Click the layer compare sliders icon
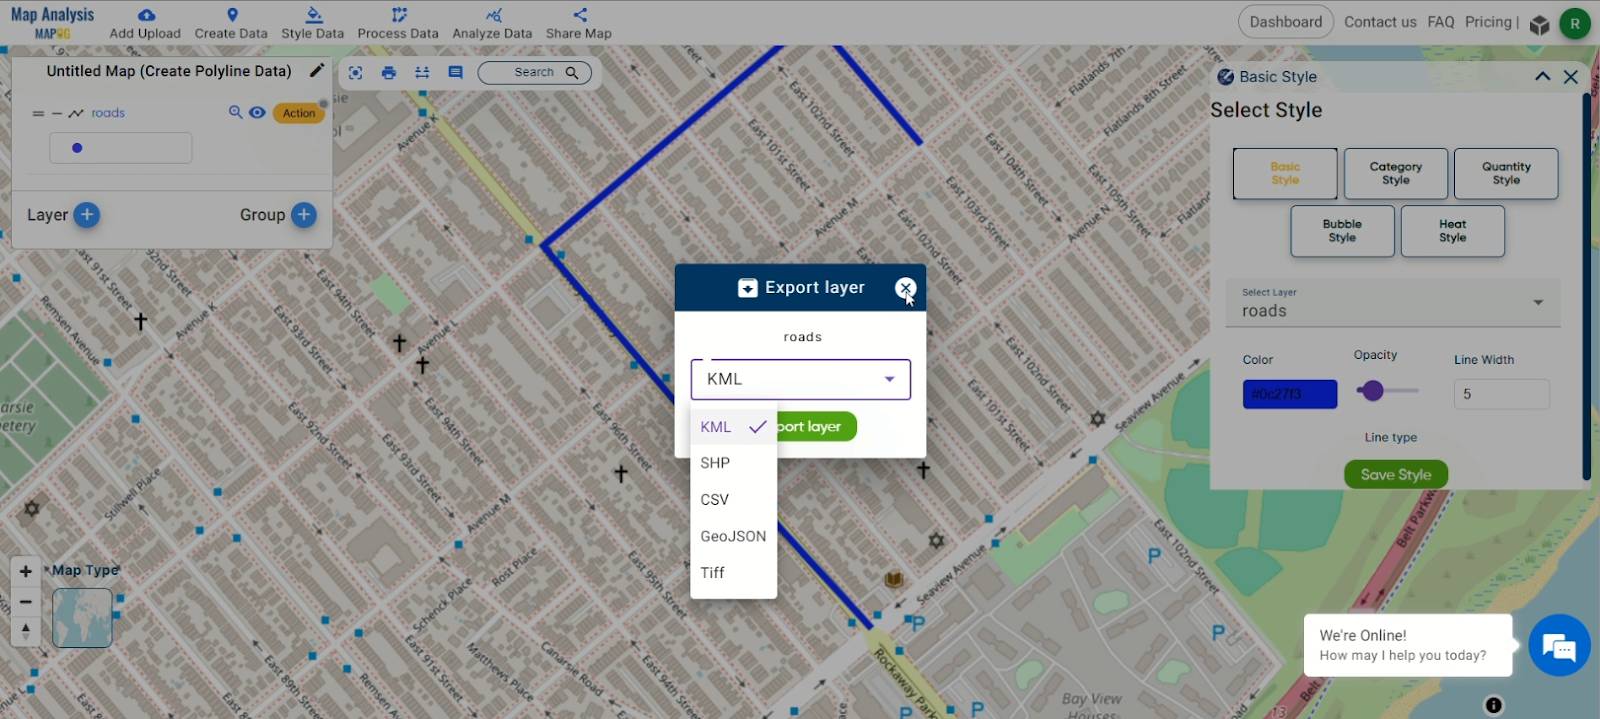The width and height of the screenshot is (1600, 719). point(422,72)
